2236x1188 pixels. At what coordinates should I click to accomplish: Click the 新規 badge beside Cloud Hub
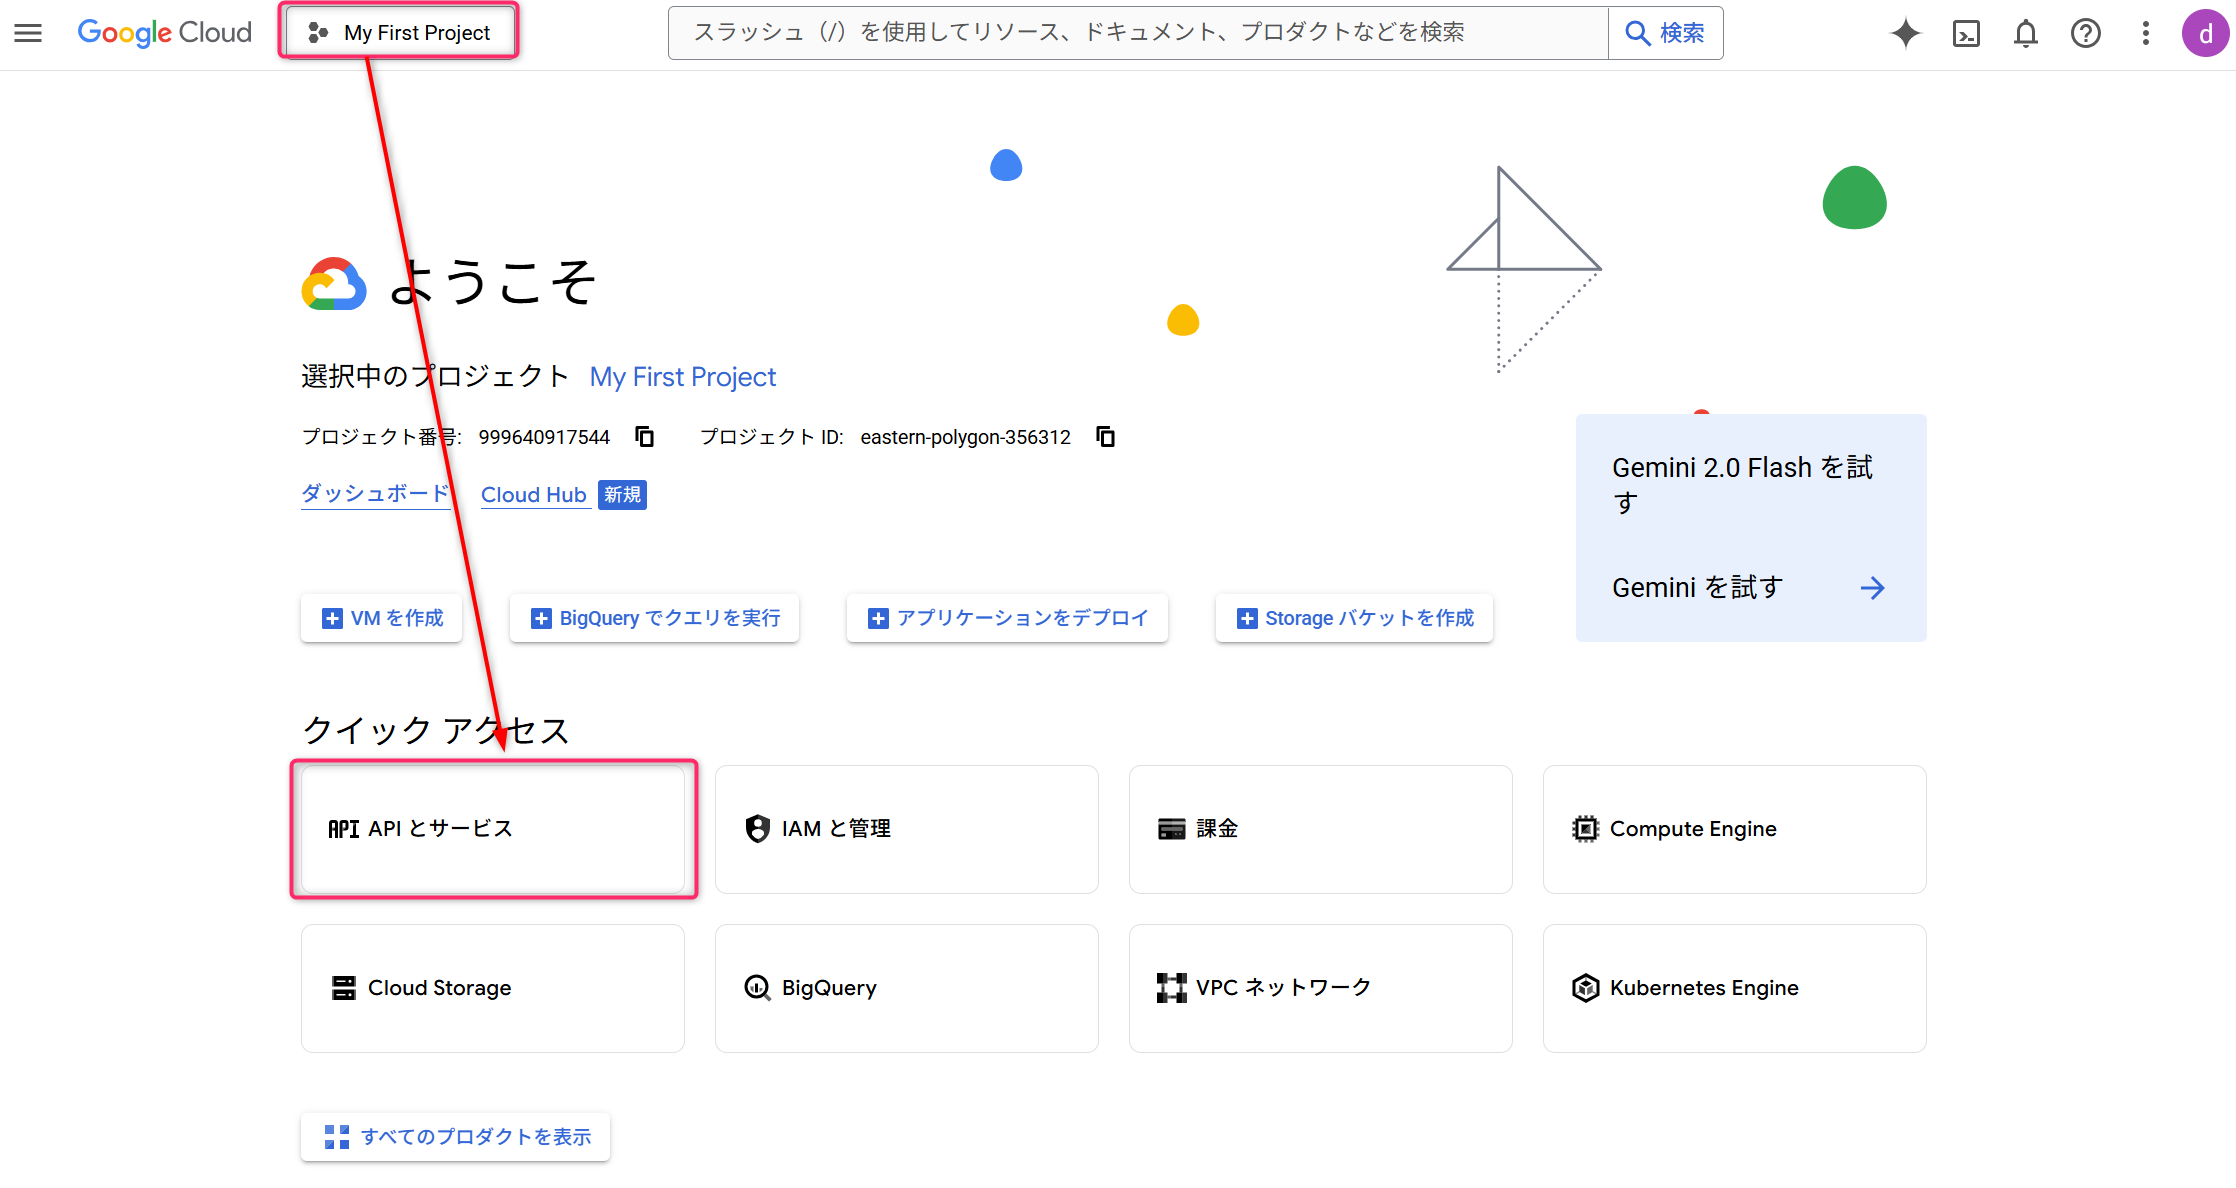coord(622,495)
